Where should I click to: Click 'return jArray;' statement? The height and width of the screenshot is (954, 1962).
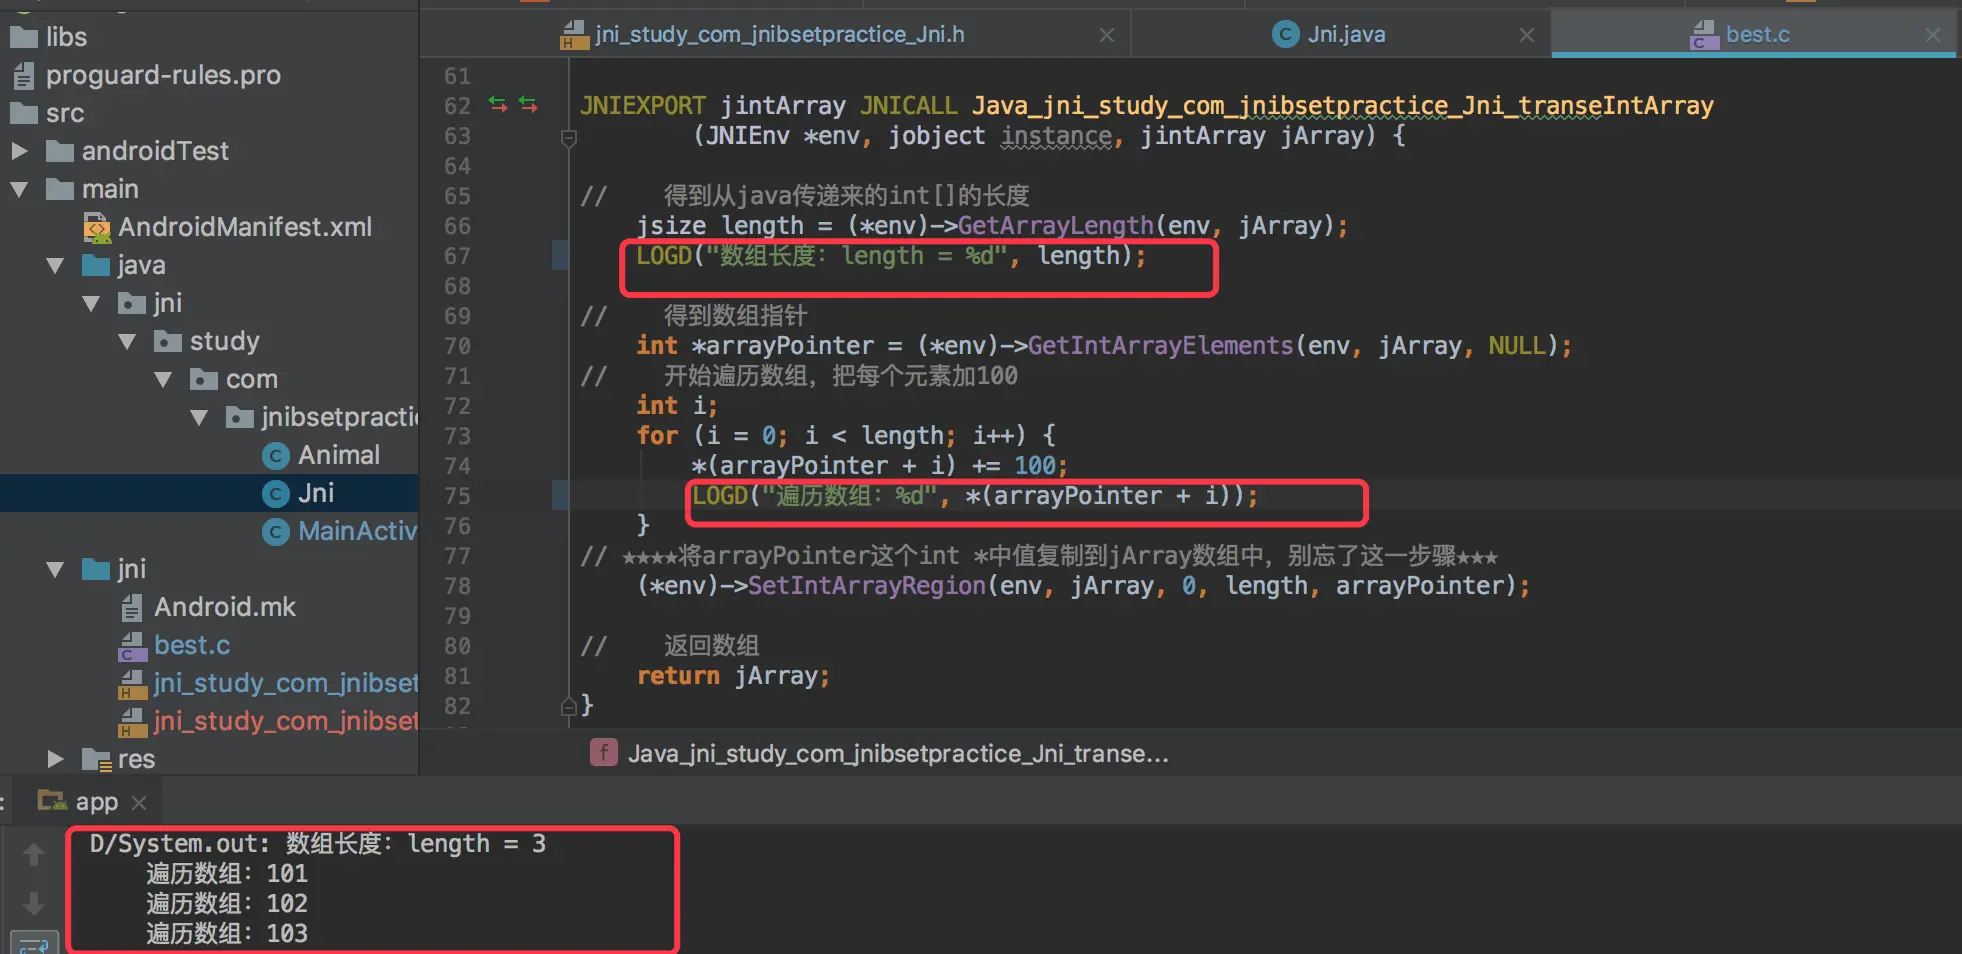(x=733, y=676)
